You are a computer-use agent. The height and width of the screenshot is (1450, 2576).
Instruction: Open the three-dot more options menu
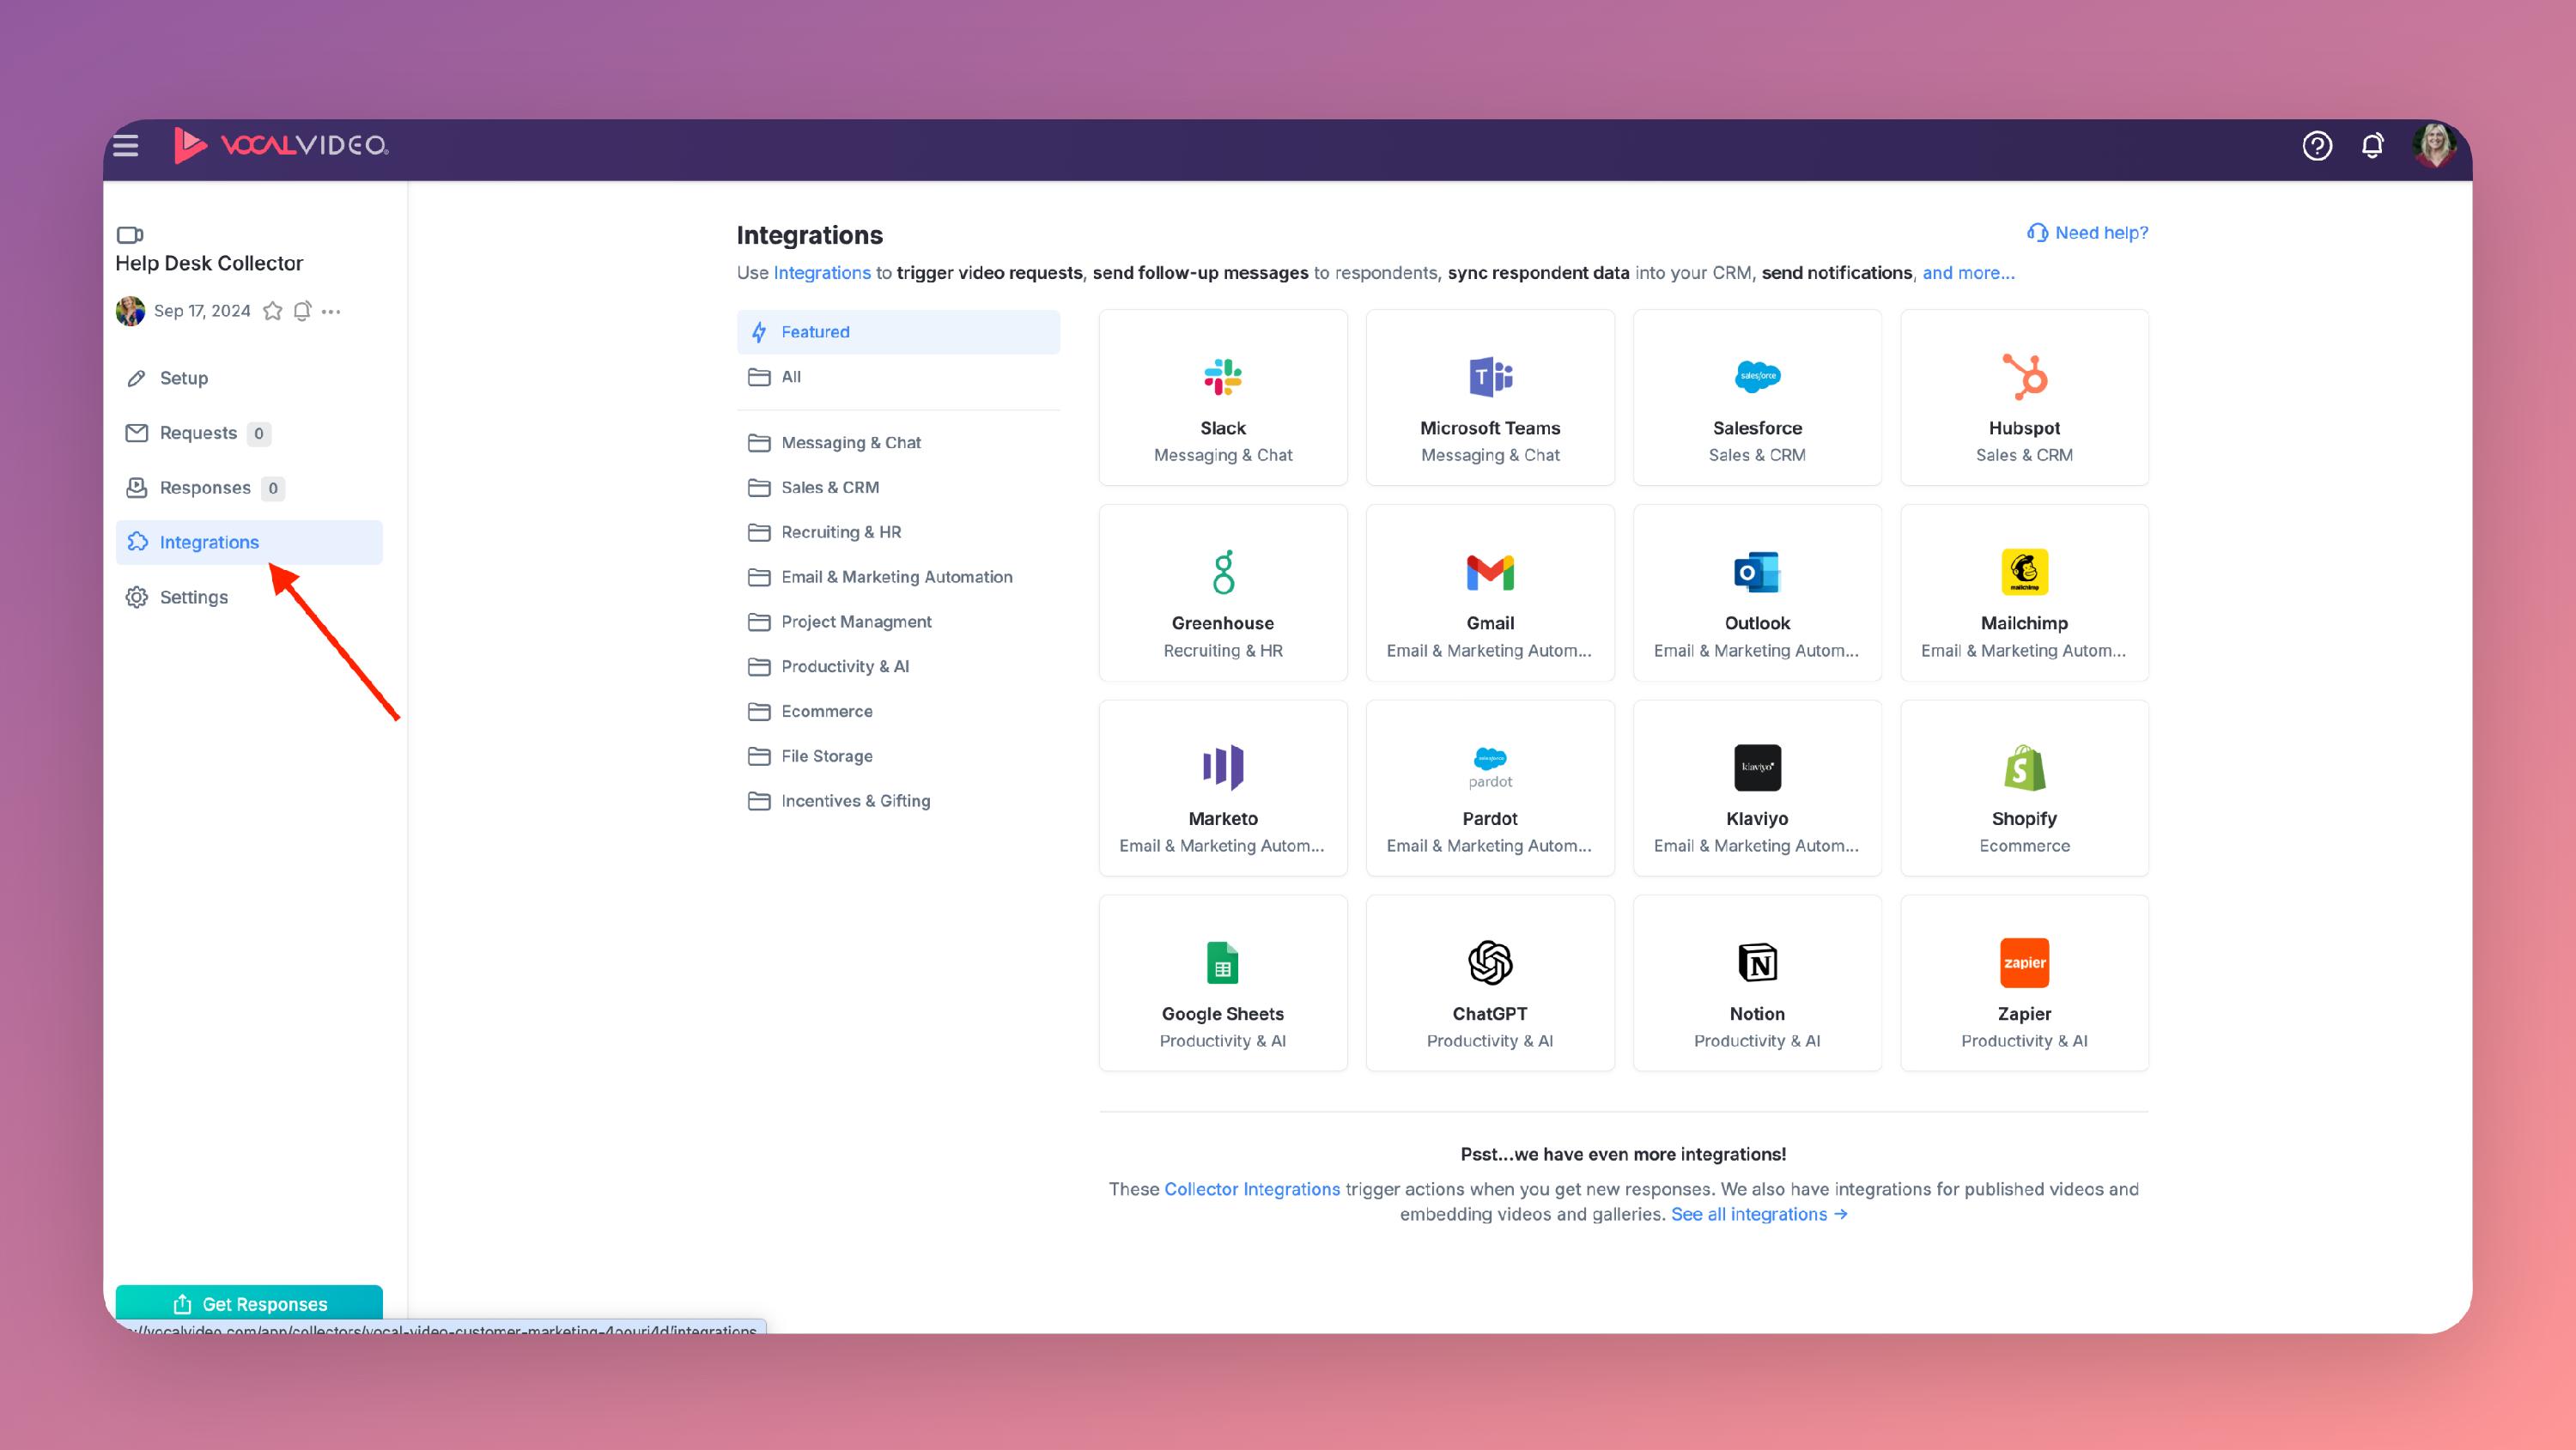click(x=332, y=311)
